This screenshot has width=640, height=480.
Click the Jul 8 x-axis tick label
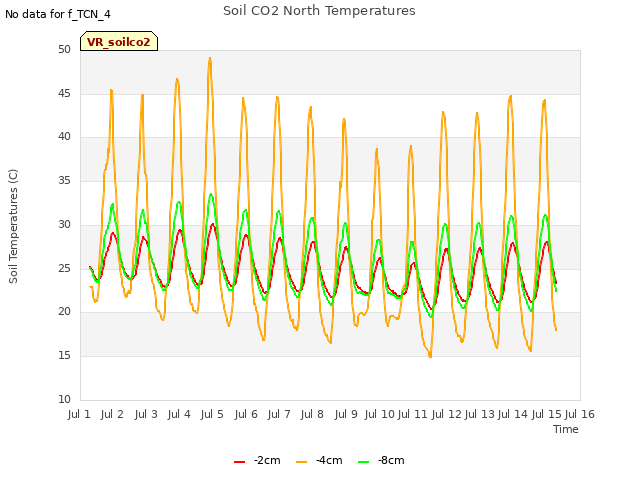click(x=312, y=414)
